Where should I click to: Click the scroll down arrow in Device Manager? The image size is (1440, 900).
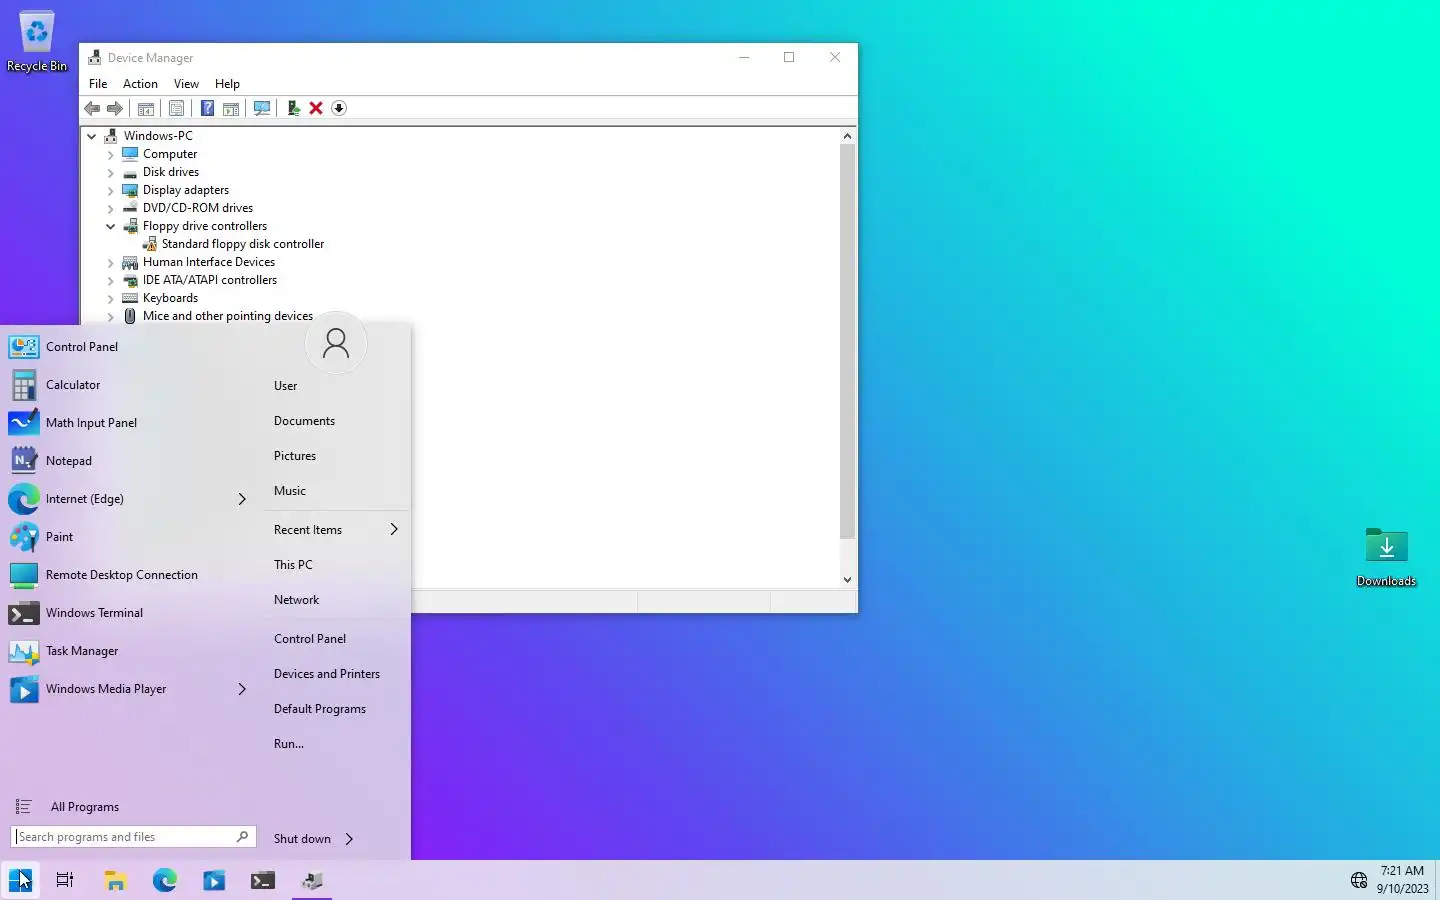point(847,580)
